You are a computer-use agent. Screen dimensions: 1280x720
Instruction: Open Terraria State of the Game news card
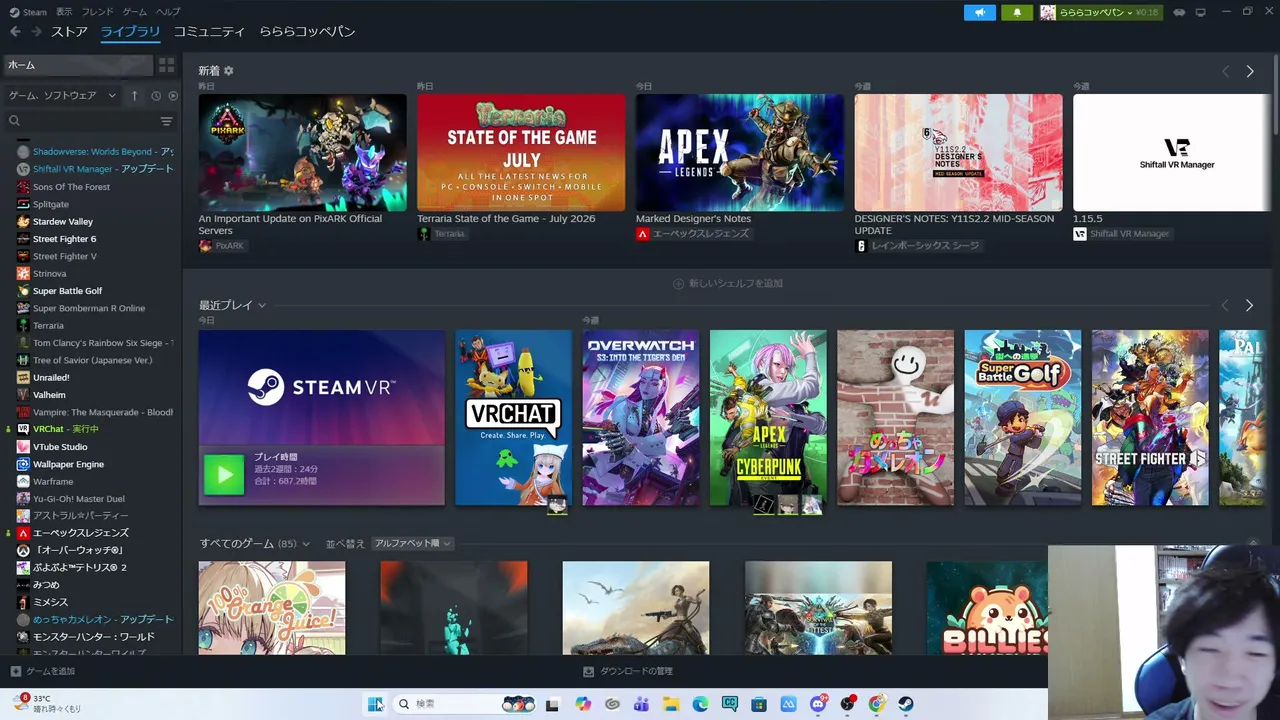[521, 152]
